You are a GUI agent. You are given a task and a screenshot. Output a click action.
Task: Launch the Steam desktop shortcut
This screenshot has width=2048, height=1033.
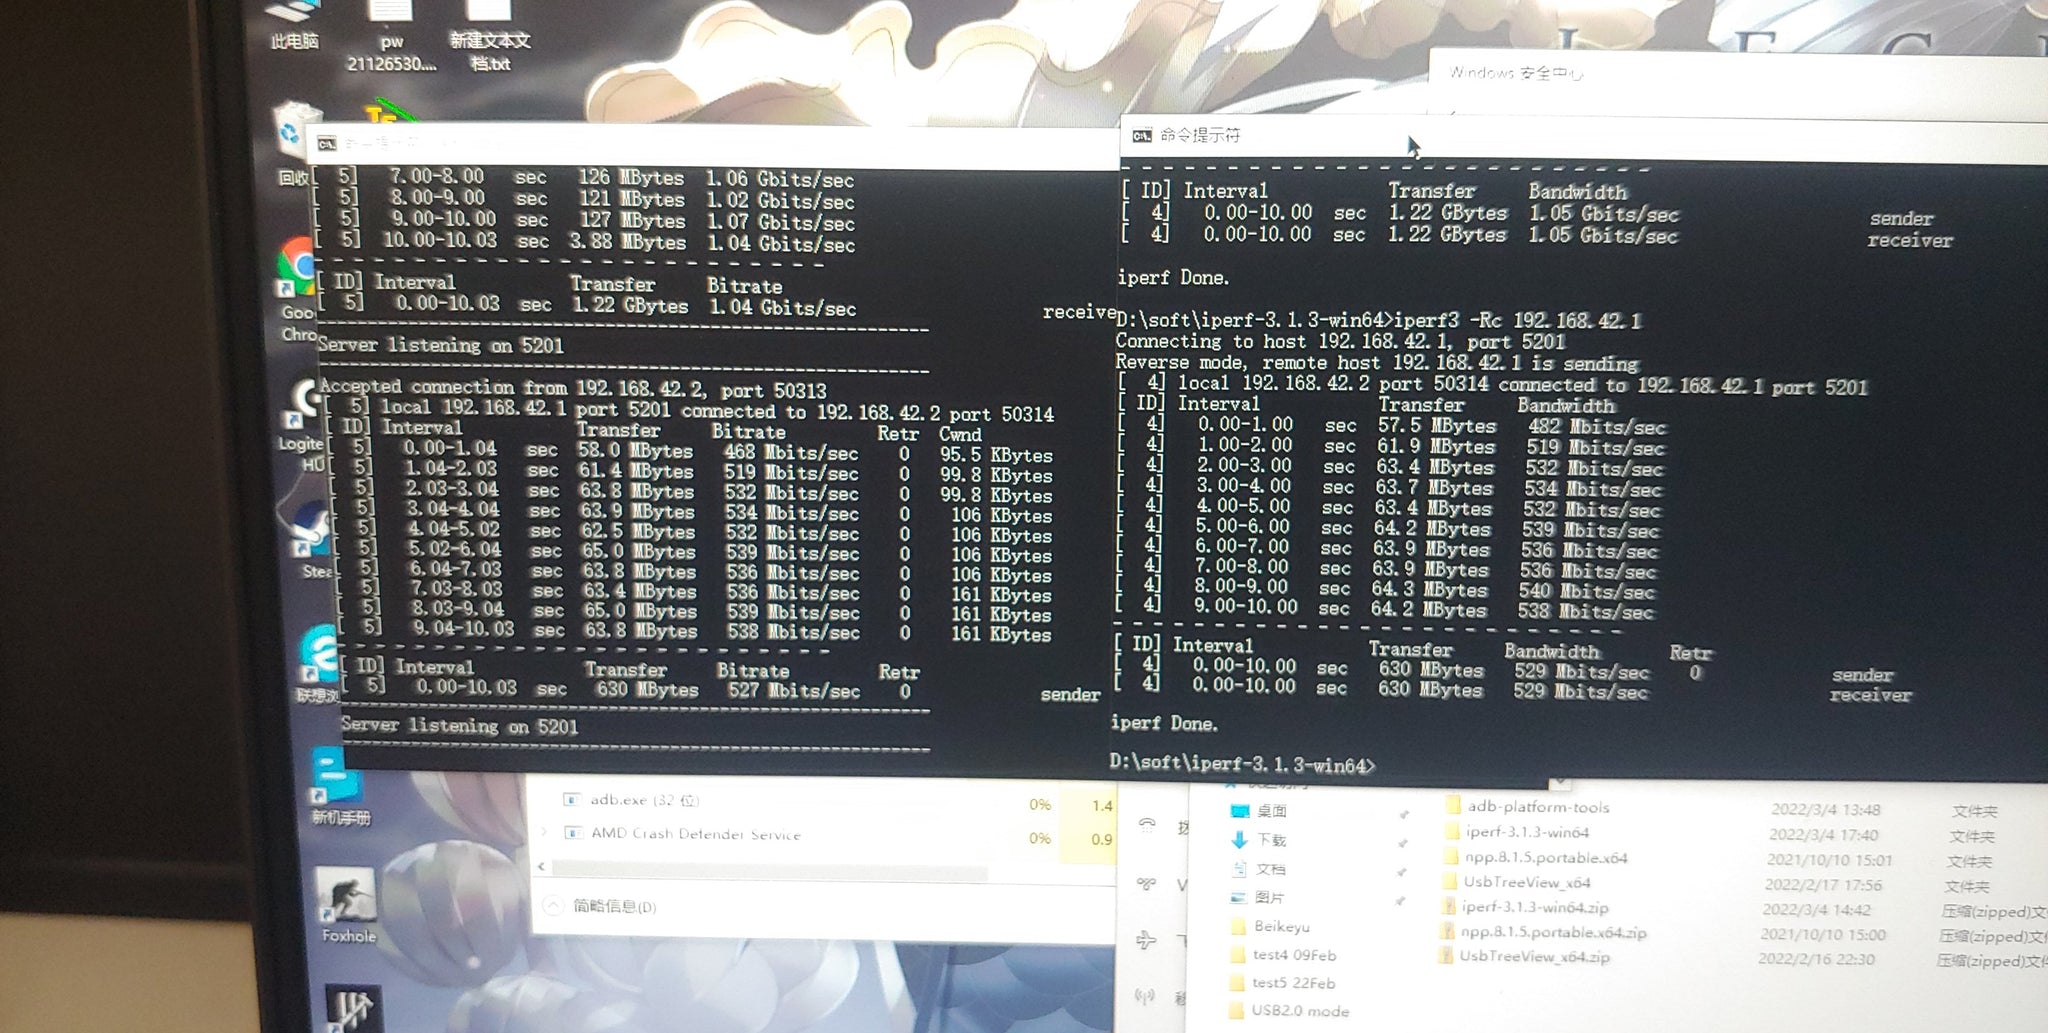(312, 540)
